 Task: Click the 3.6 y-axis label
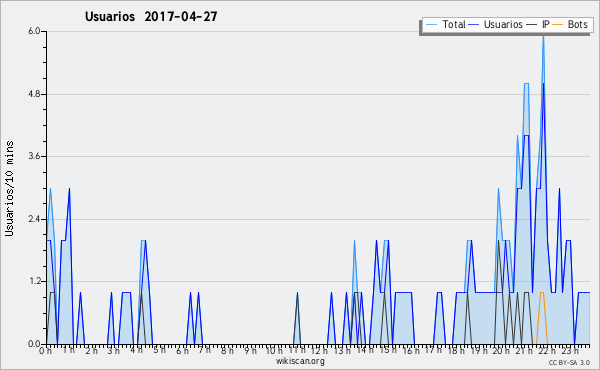tap(34, 156)
